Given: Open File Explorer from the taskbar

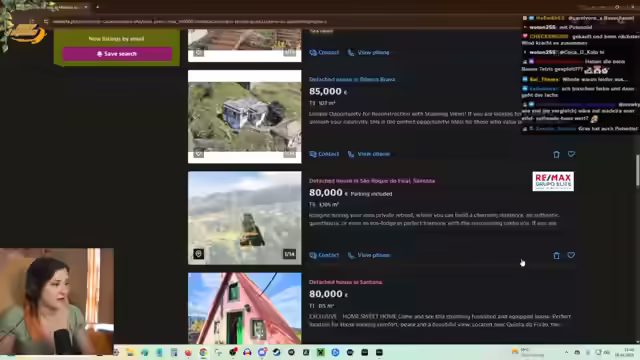Looking at the screenshot, I should [x=130, y=352].
